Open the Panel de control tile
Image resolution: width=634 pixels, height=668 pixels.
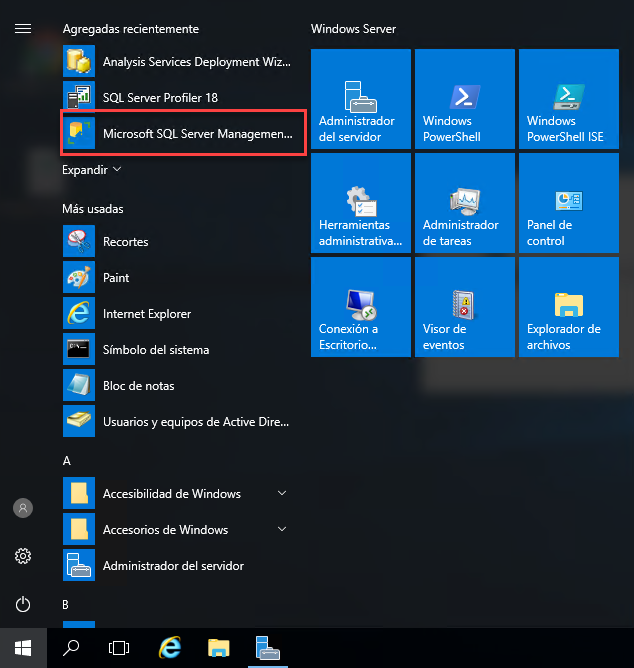(x=569, y=203)
